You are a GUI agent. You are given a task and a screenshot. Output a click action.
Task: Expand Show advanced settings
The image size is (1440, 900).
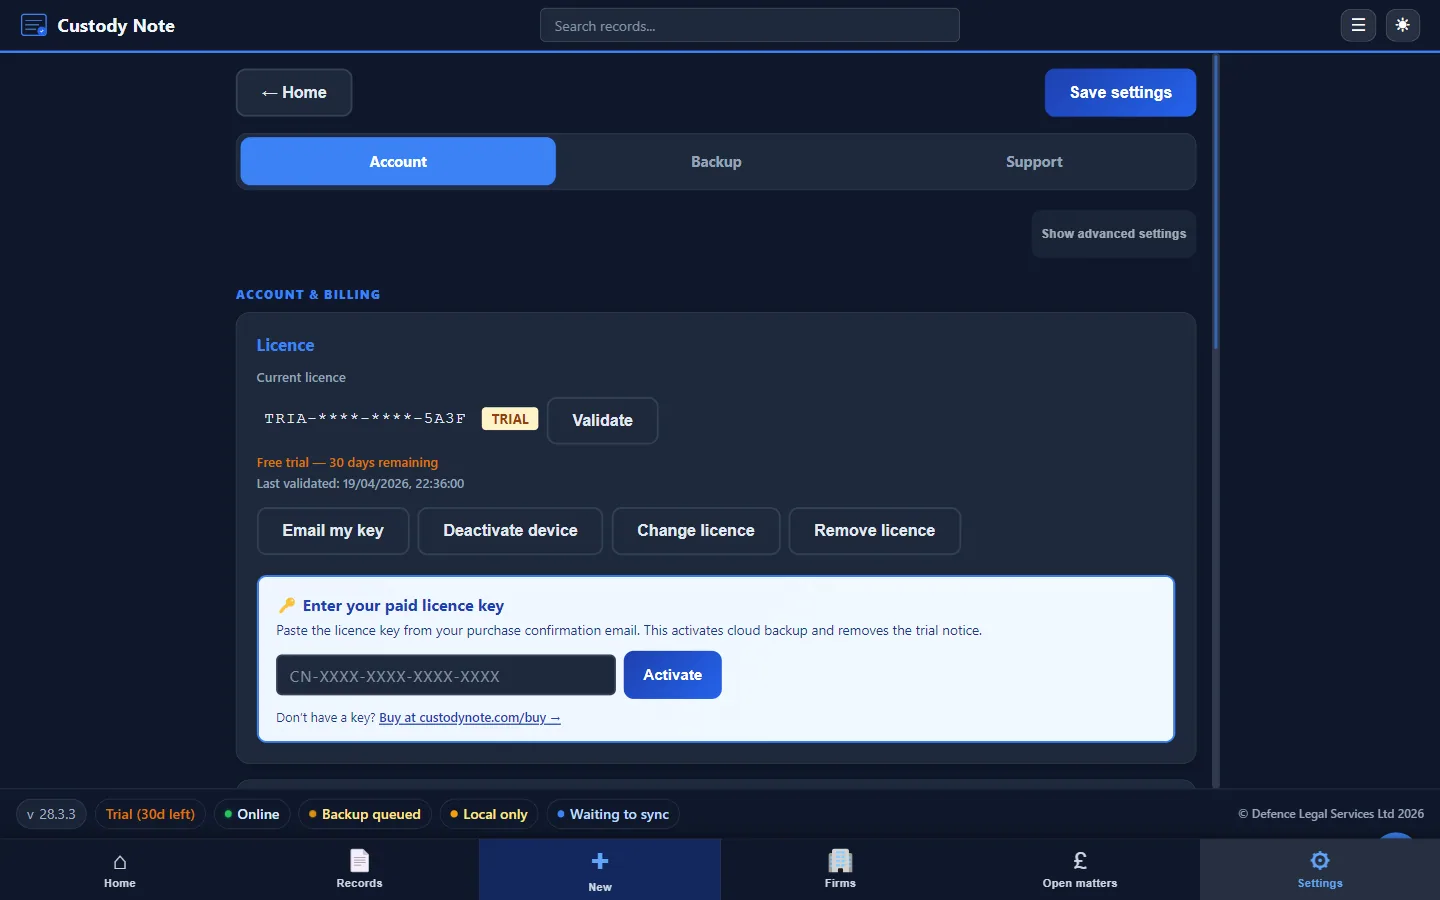(x=1114, y=234)
